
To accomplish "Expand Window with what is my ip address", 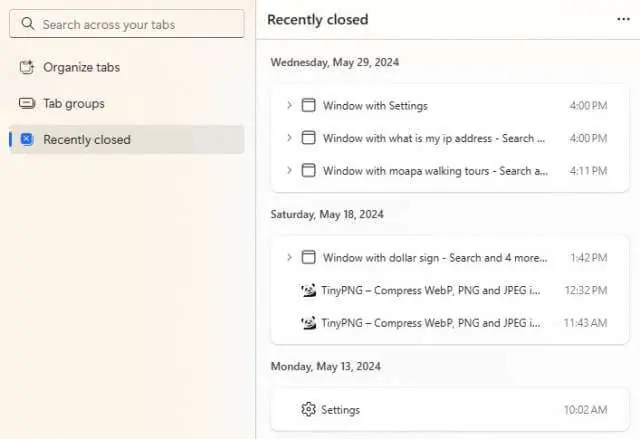I will point(289,138).
